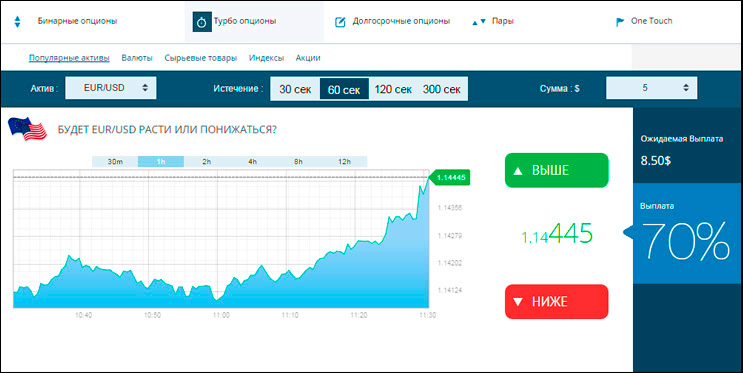Set expiry to 120 сек
Viewport: 743px width, 373px height.
pos(393,89)
